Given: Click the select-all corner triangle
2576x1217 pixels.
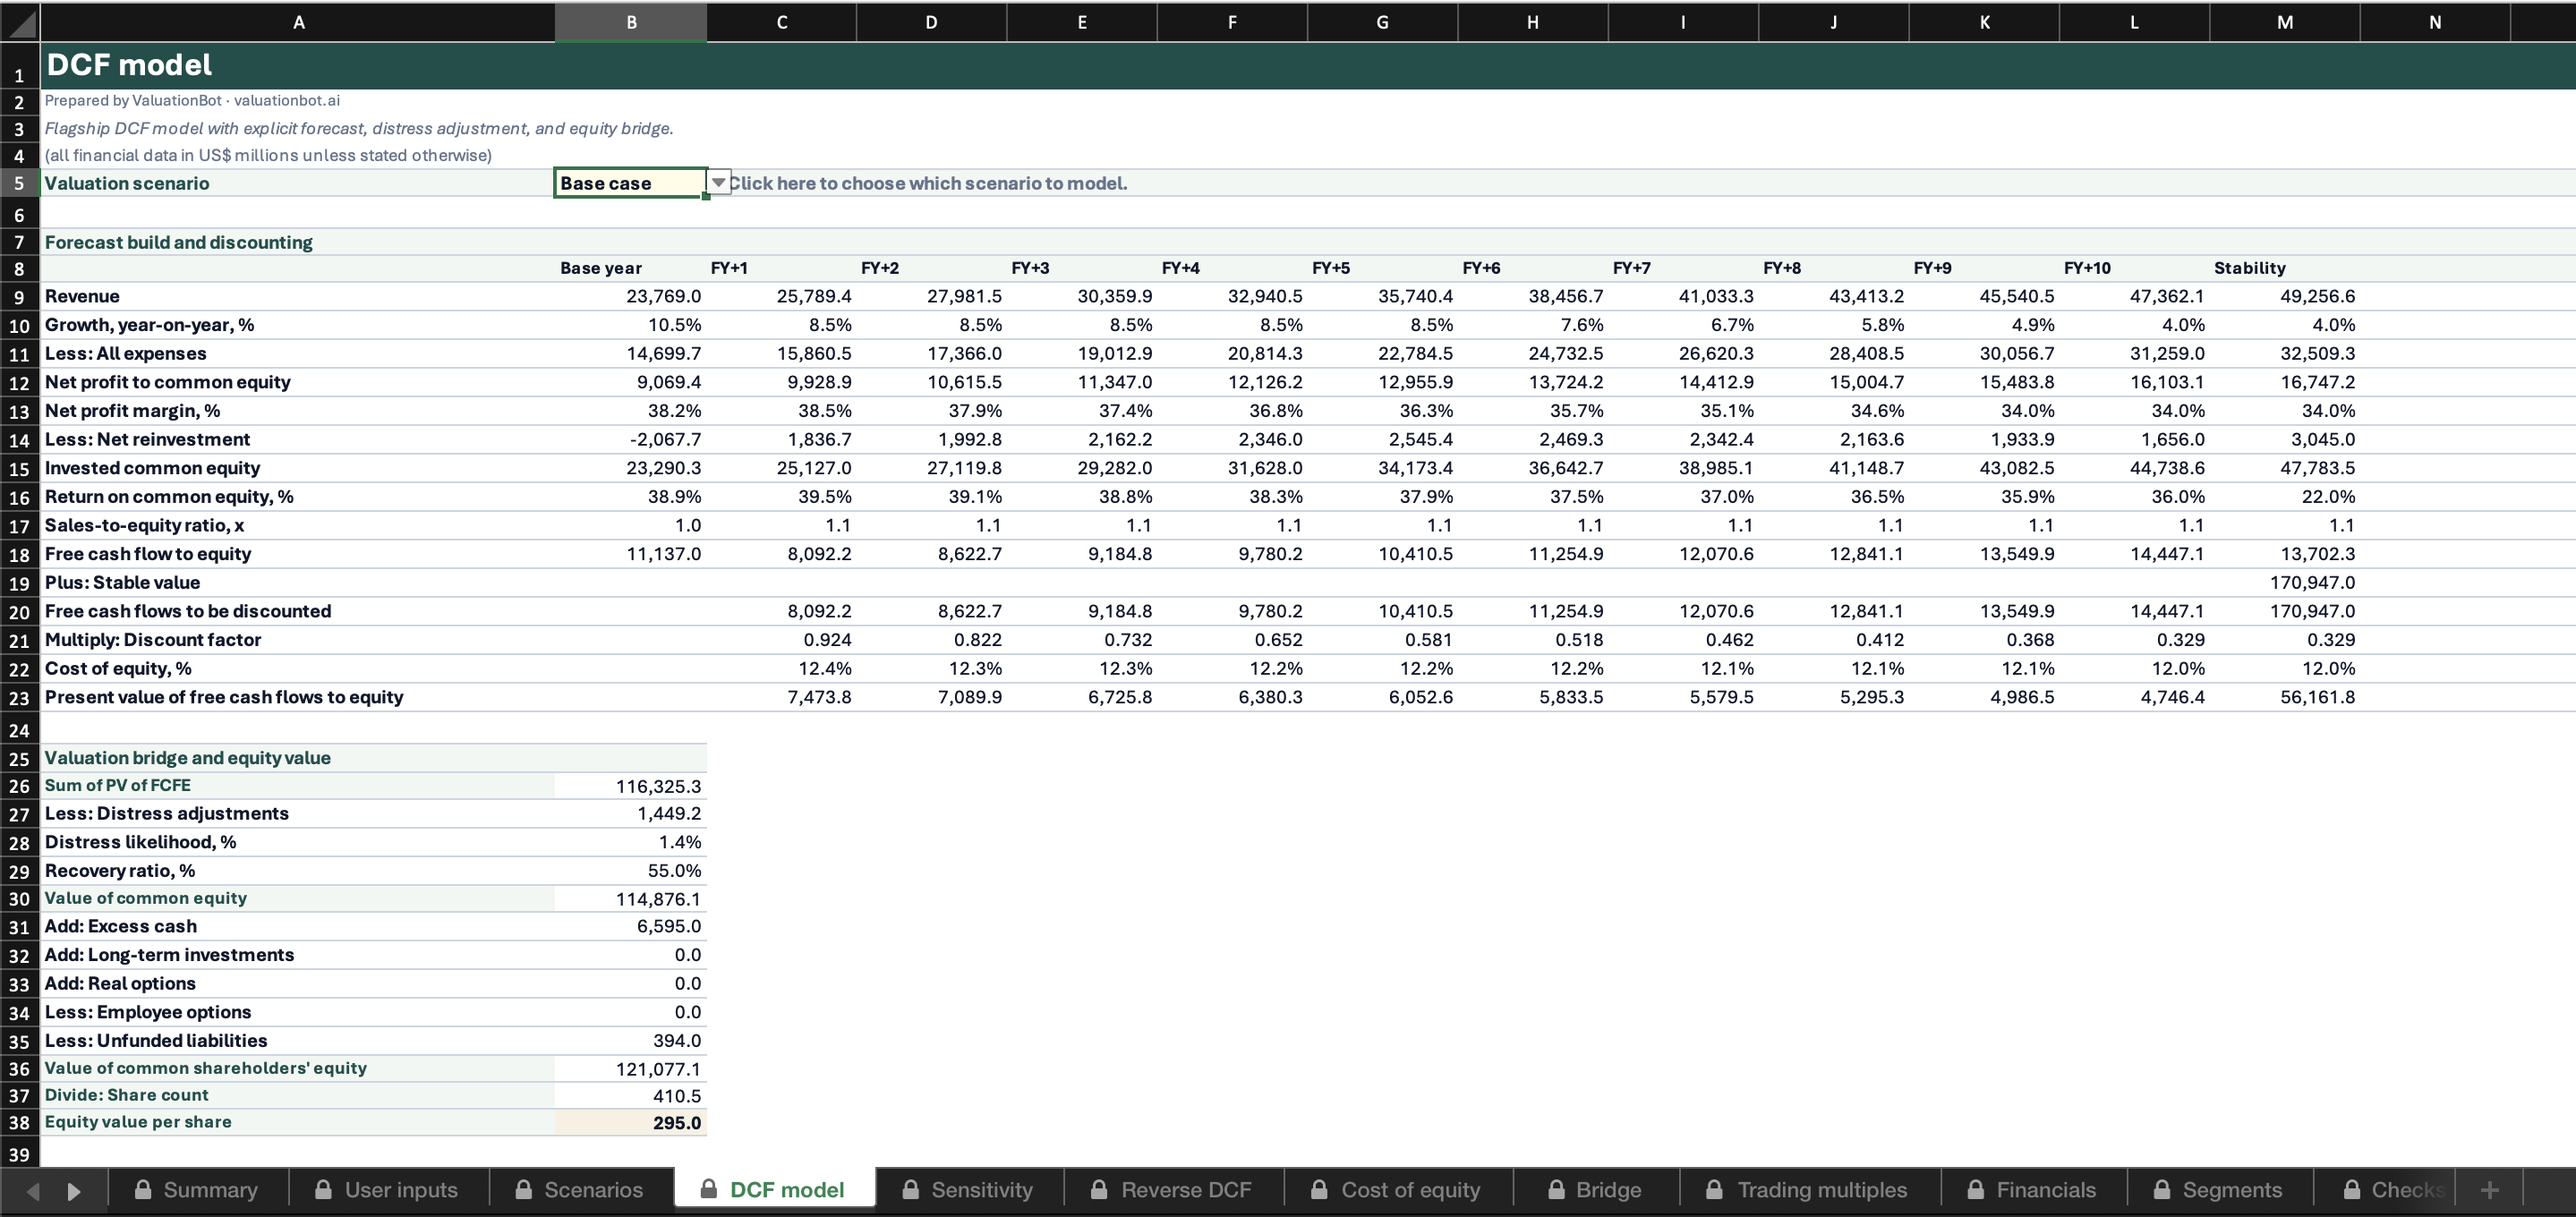Looking at the screenshot, I should click(20, 22).
